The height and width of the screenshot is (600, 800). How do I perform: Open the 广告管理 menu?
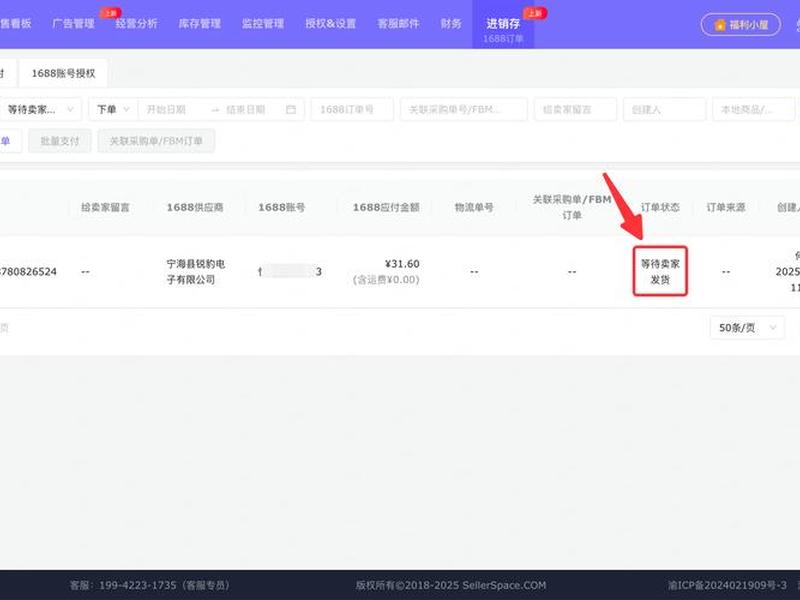73,23
